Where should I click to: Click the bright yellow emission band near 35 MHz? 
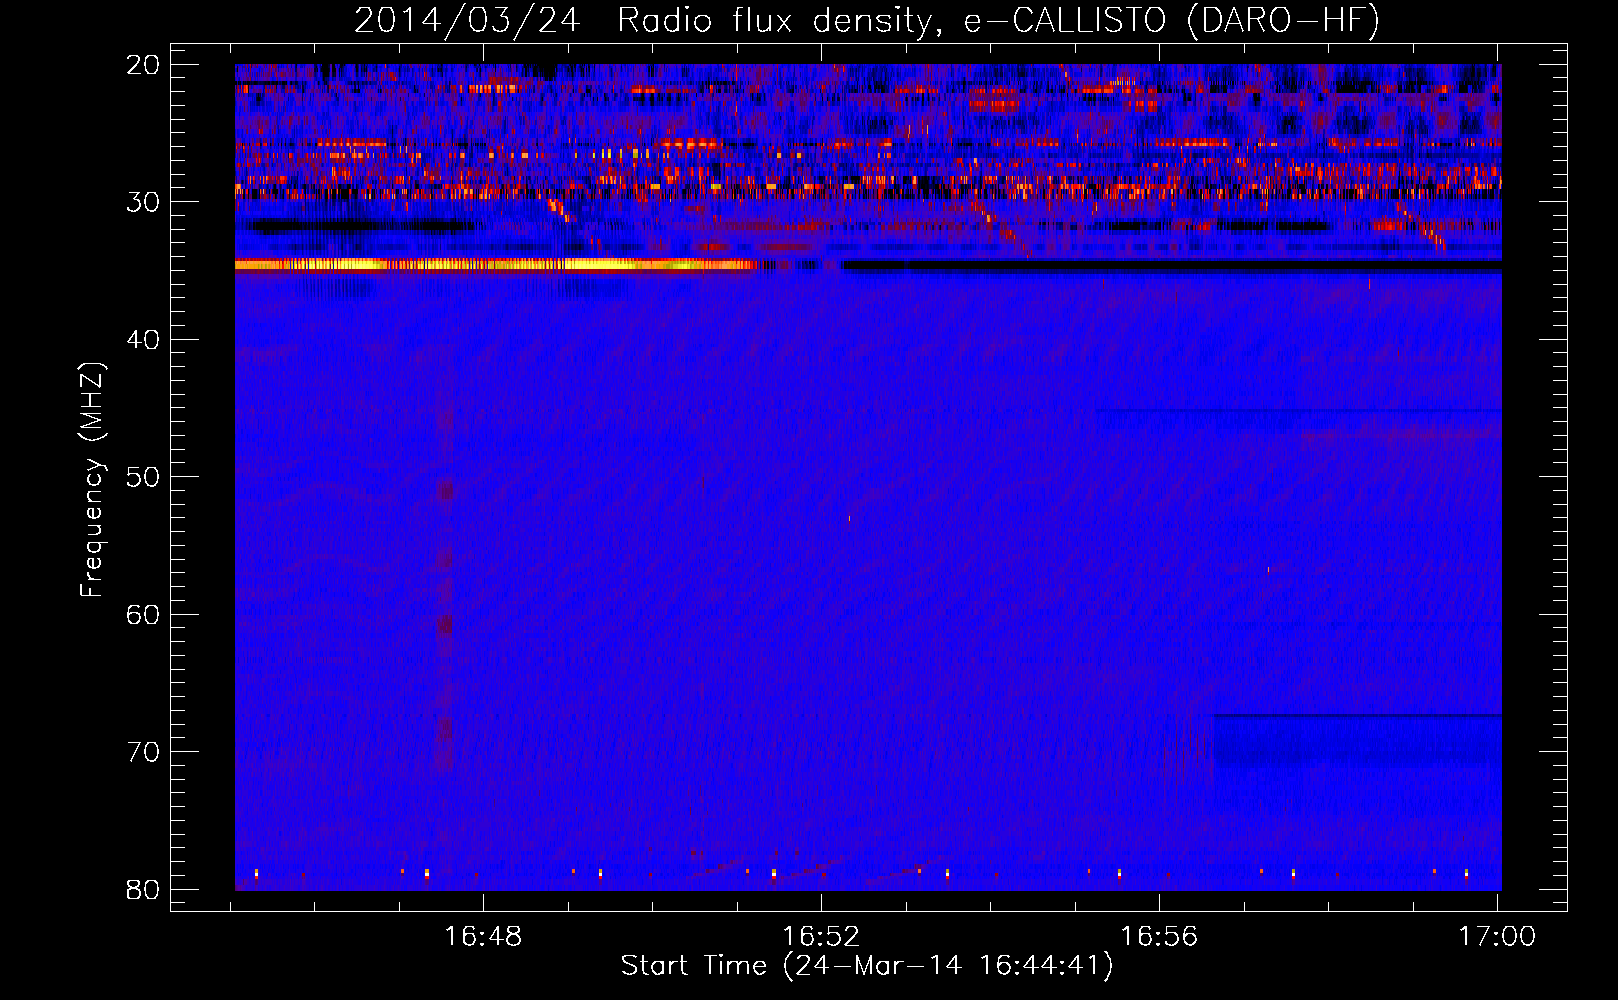pyautogui.click(x=497, y=265)
